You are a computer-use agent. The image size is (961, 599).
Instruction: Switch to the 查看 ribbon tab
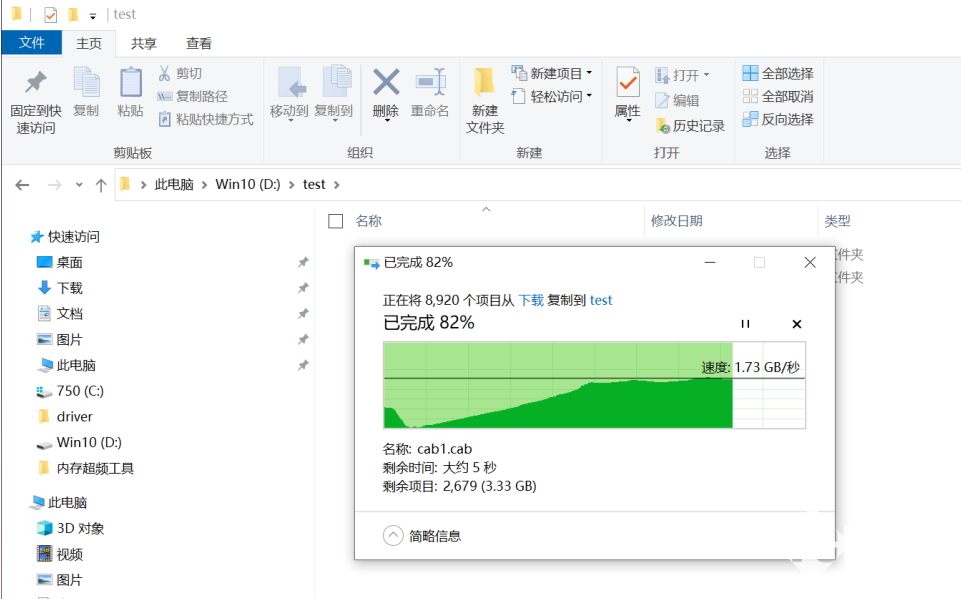coord(199,44)
